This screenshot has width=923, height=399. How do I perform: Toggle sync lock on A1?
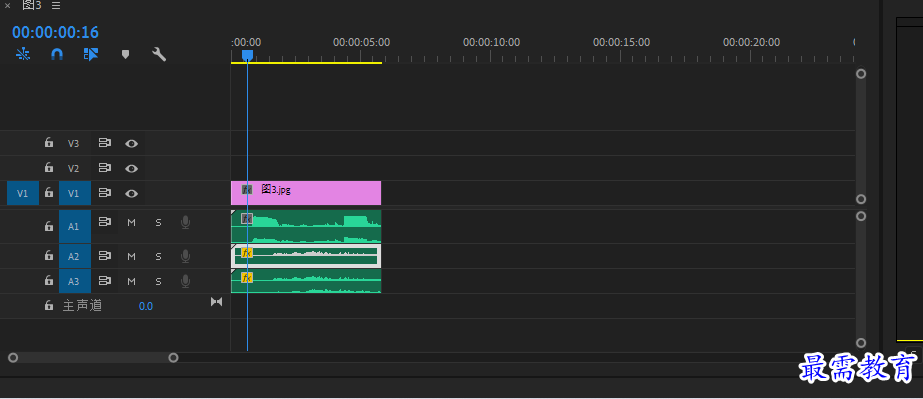pyautogui.click(x=105, y=222)
